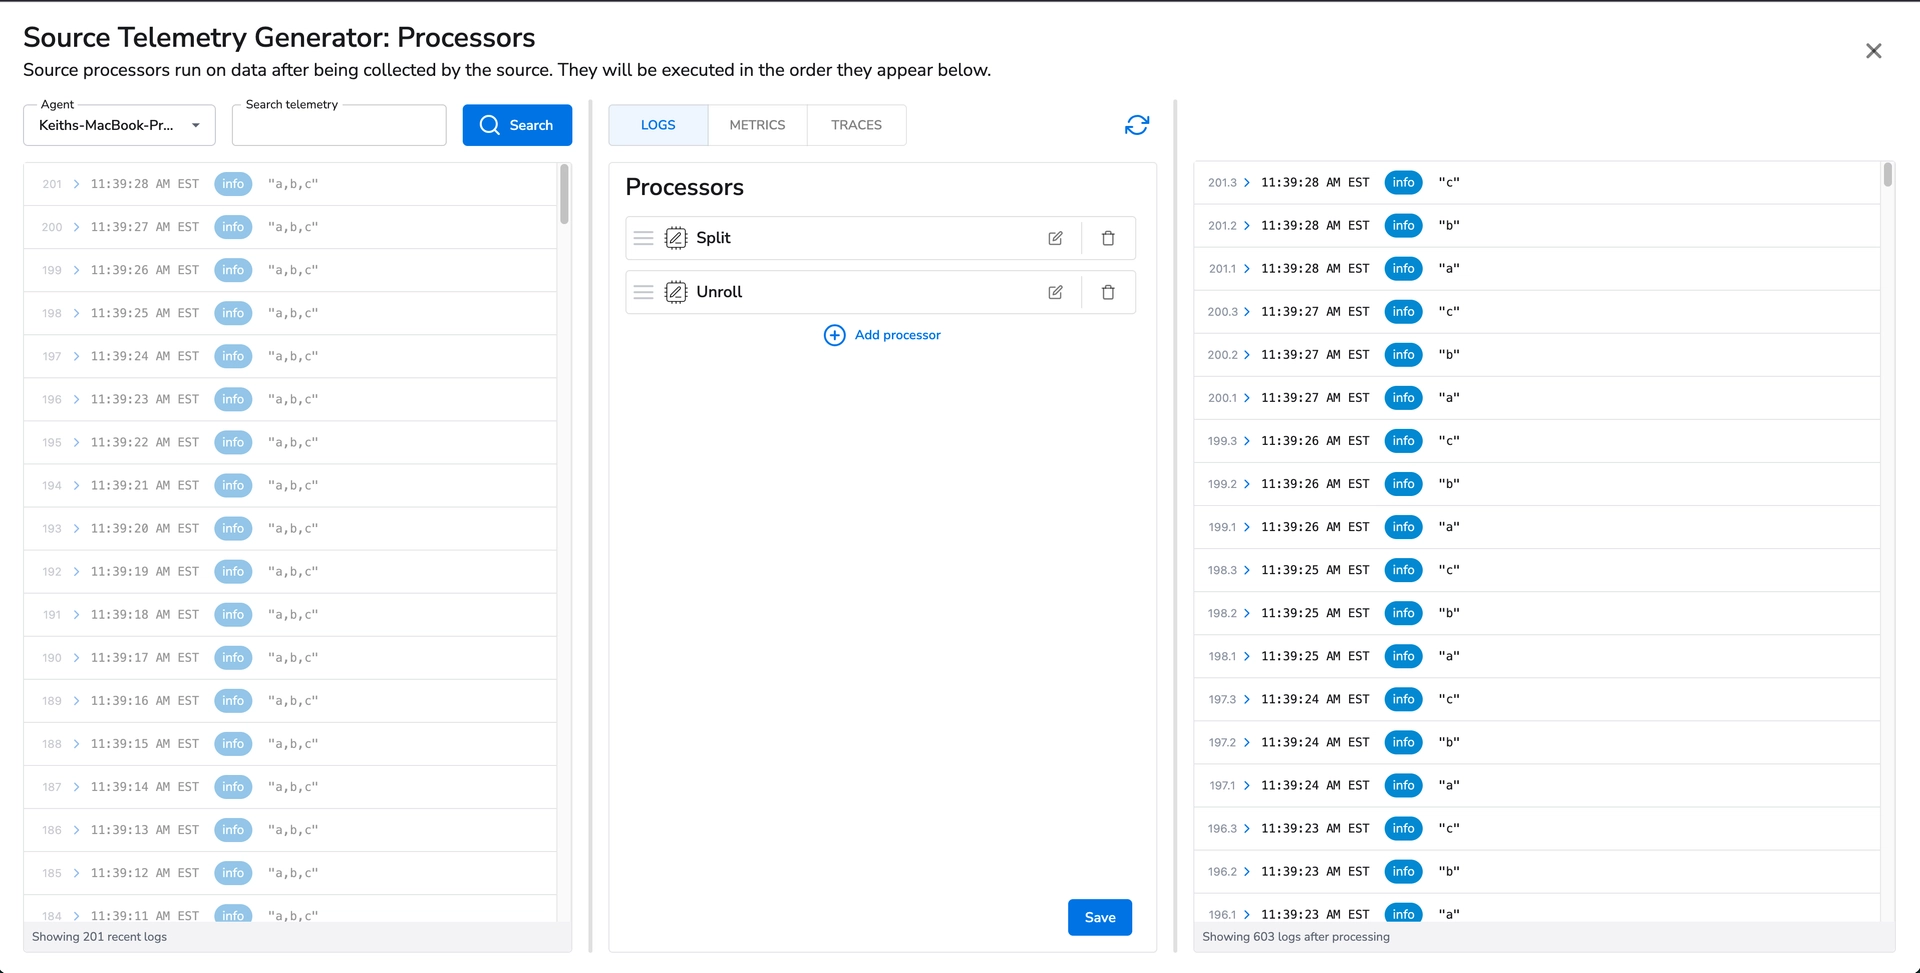Expand processed log entry 199.1
This screenshot has width=1920, height=973.
[1247, 527]
